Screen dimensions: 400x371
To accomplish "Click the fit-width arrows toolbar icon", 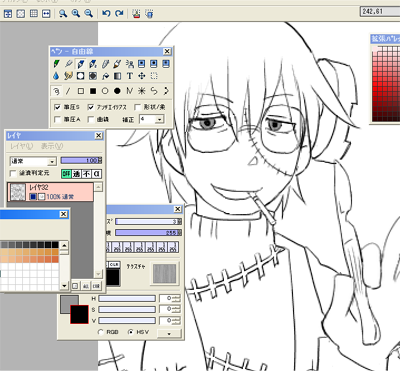I will pyautogui.click(x=46, y=13).
